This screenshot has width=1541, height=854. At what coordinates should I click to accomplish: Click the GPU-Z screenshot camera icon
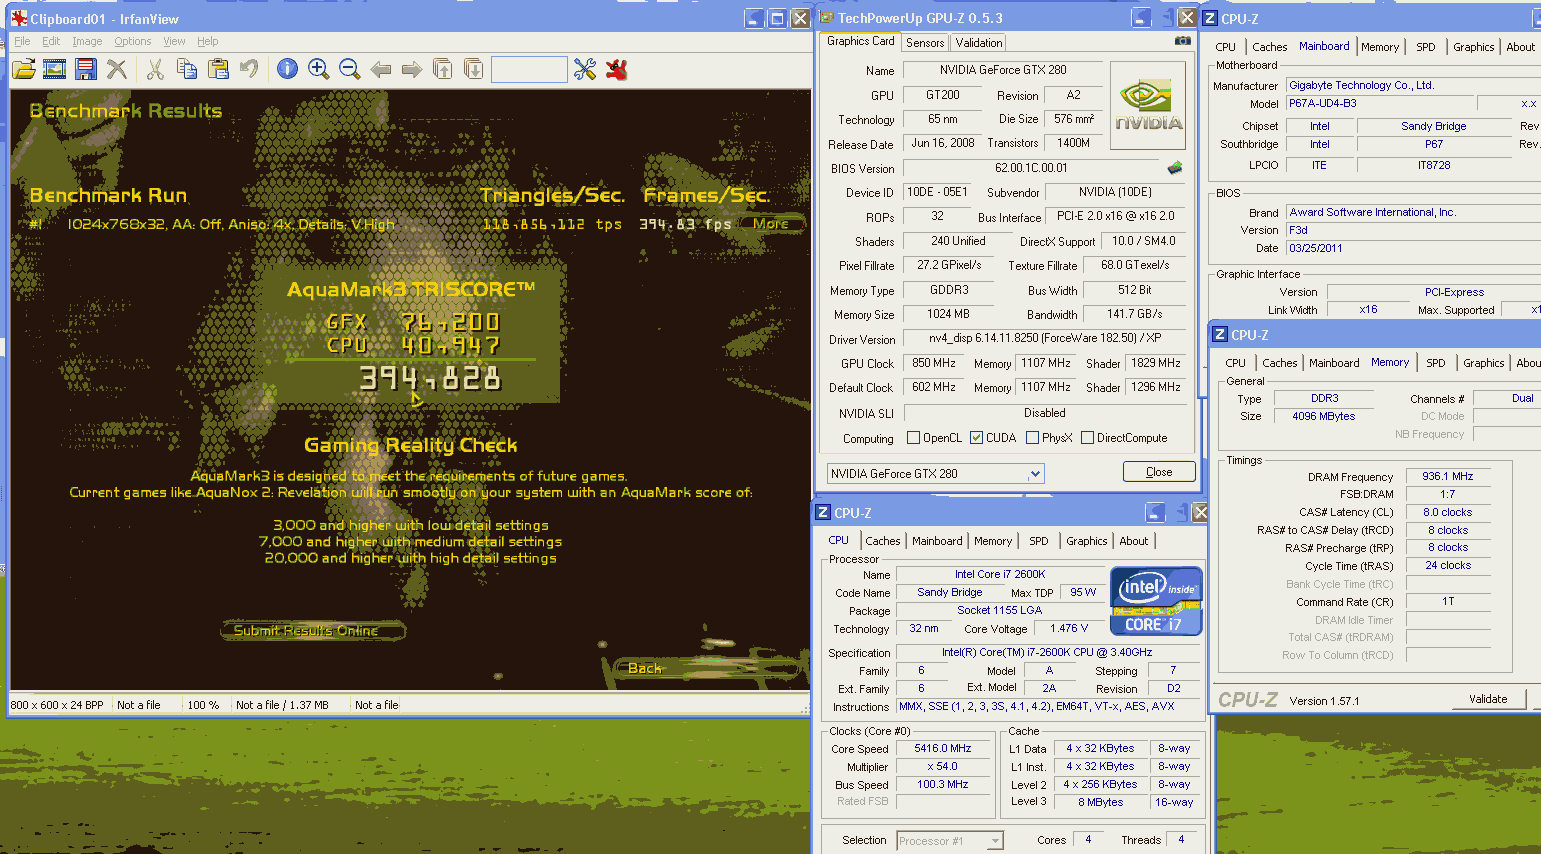coord(1183,41)
